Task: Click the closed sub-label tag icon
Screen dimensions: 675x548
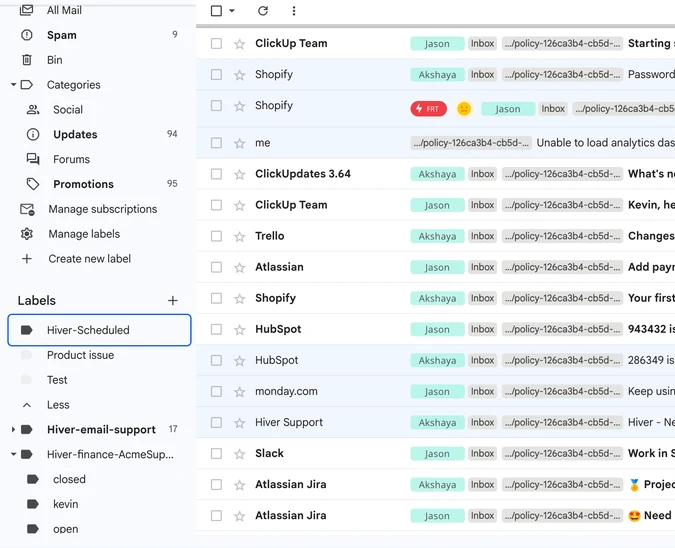Action: [x=33, y=479]
